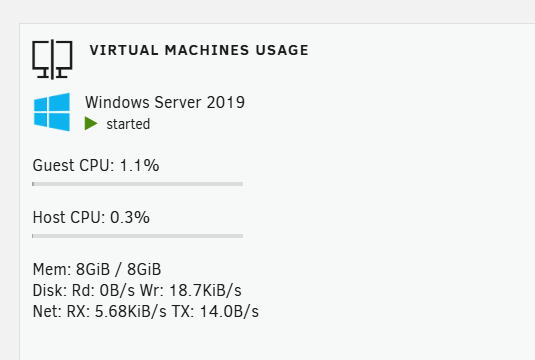Screen dimensions: 535x360
Task: Click the Mem 8GiB / 8GiB line
Action: [x=97, y=269]
